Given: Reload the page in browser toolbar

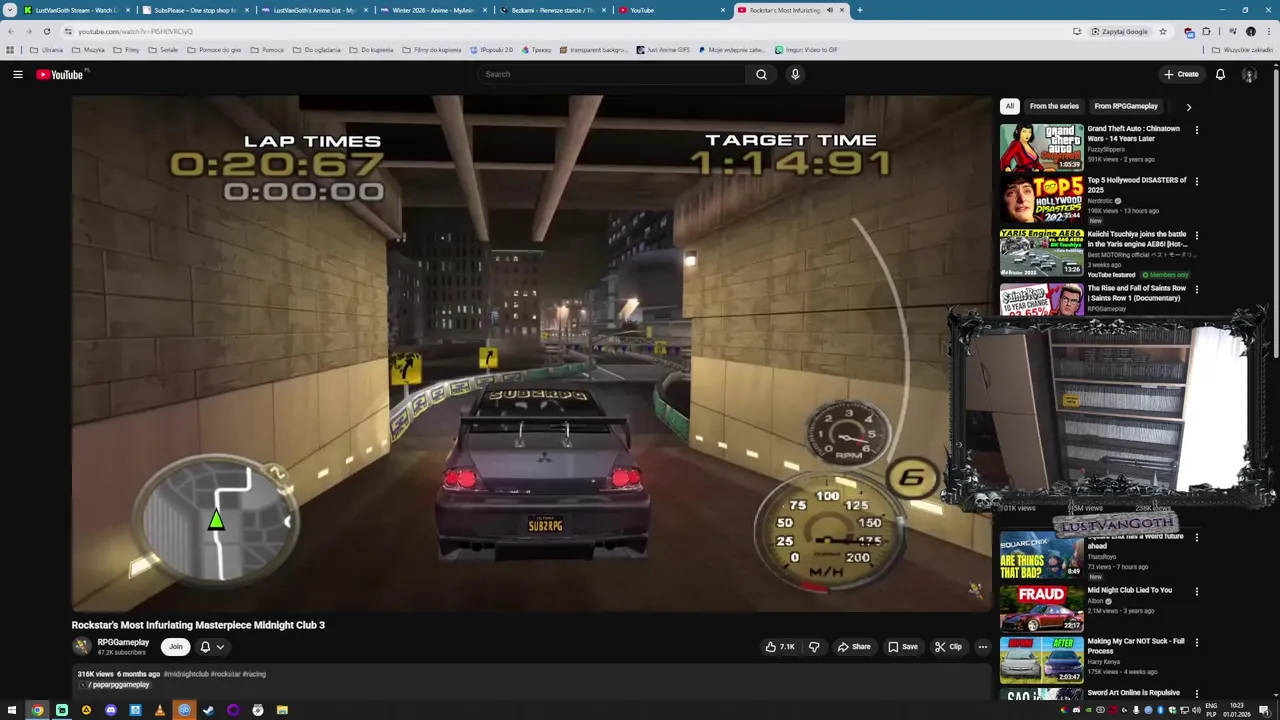Looking at the screenshot, I should (46, 31).
